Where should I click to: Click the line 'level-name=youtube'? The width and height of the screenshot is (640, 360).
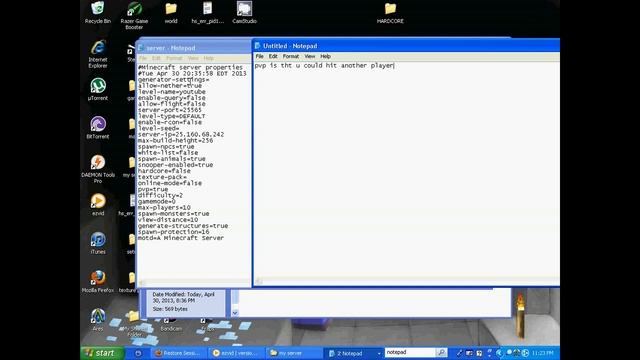pyautogui.click(x=171, y=92)
